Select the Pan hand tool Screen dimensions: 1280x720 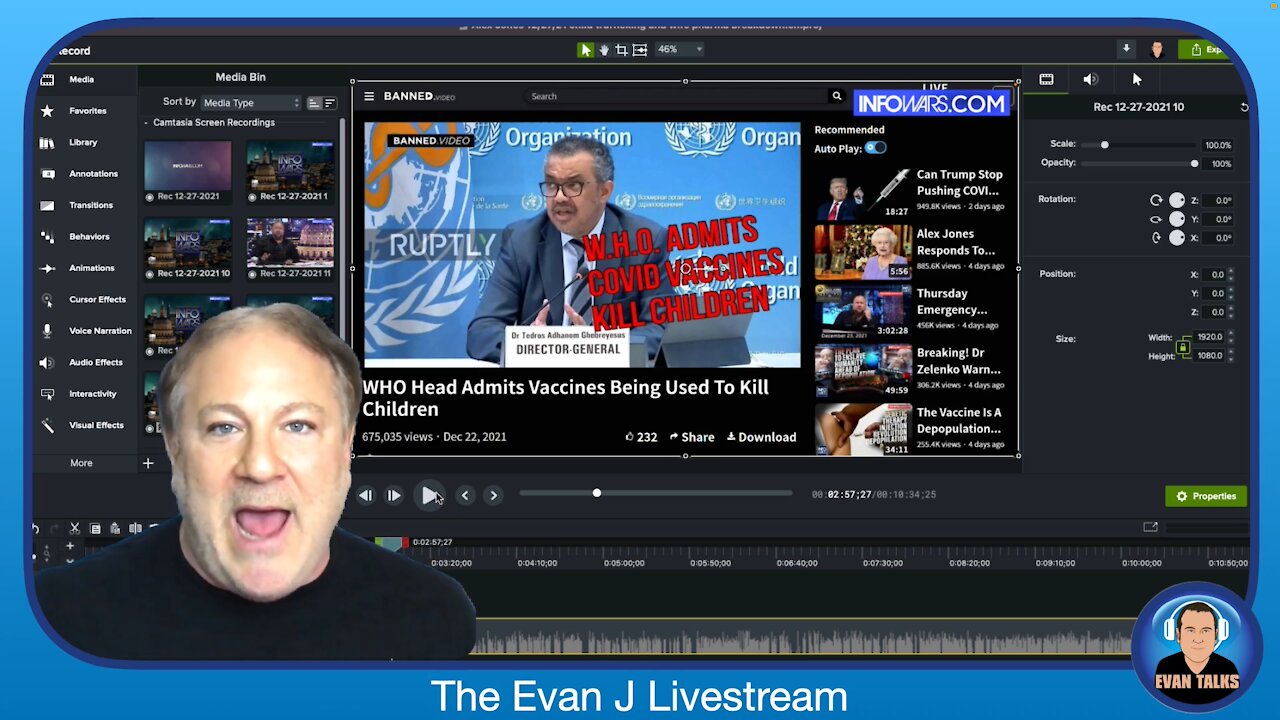click(x=604, y=50)
